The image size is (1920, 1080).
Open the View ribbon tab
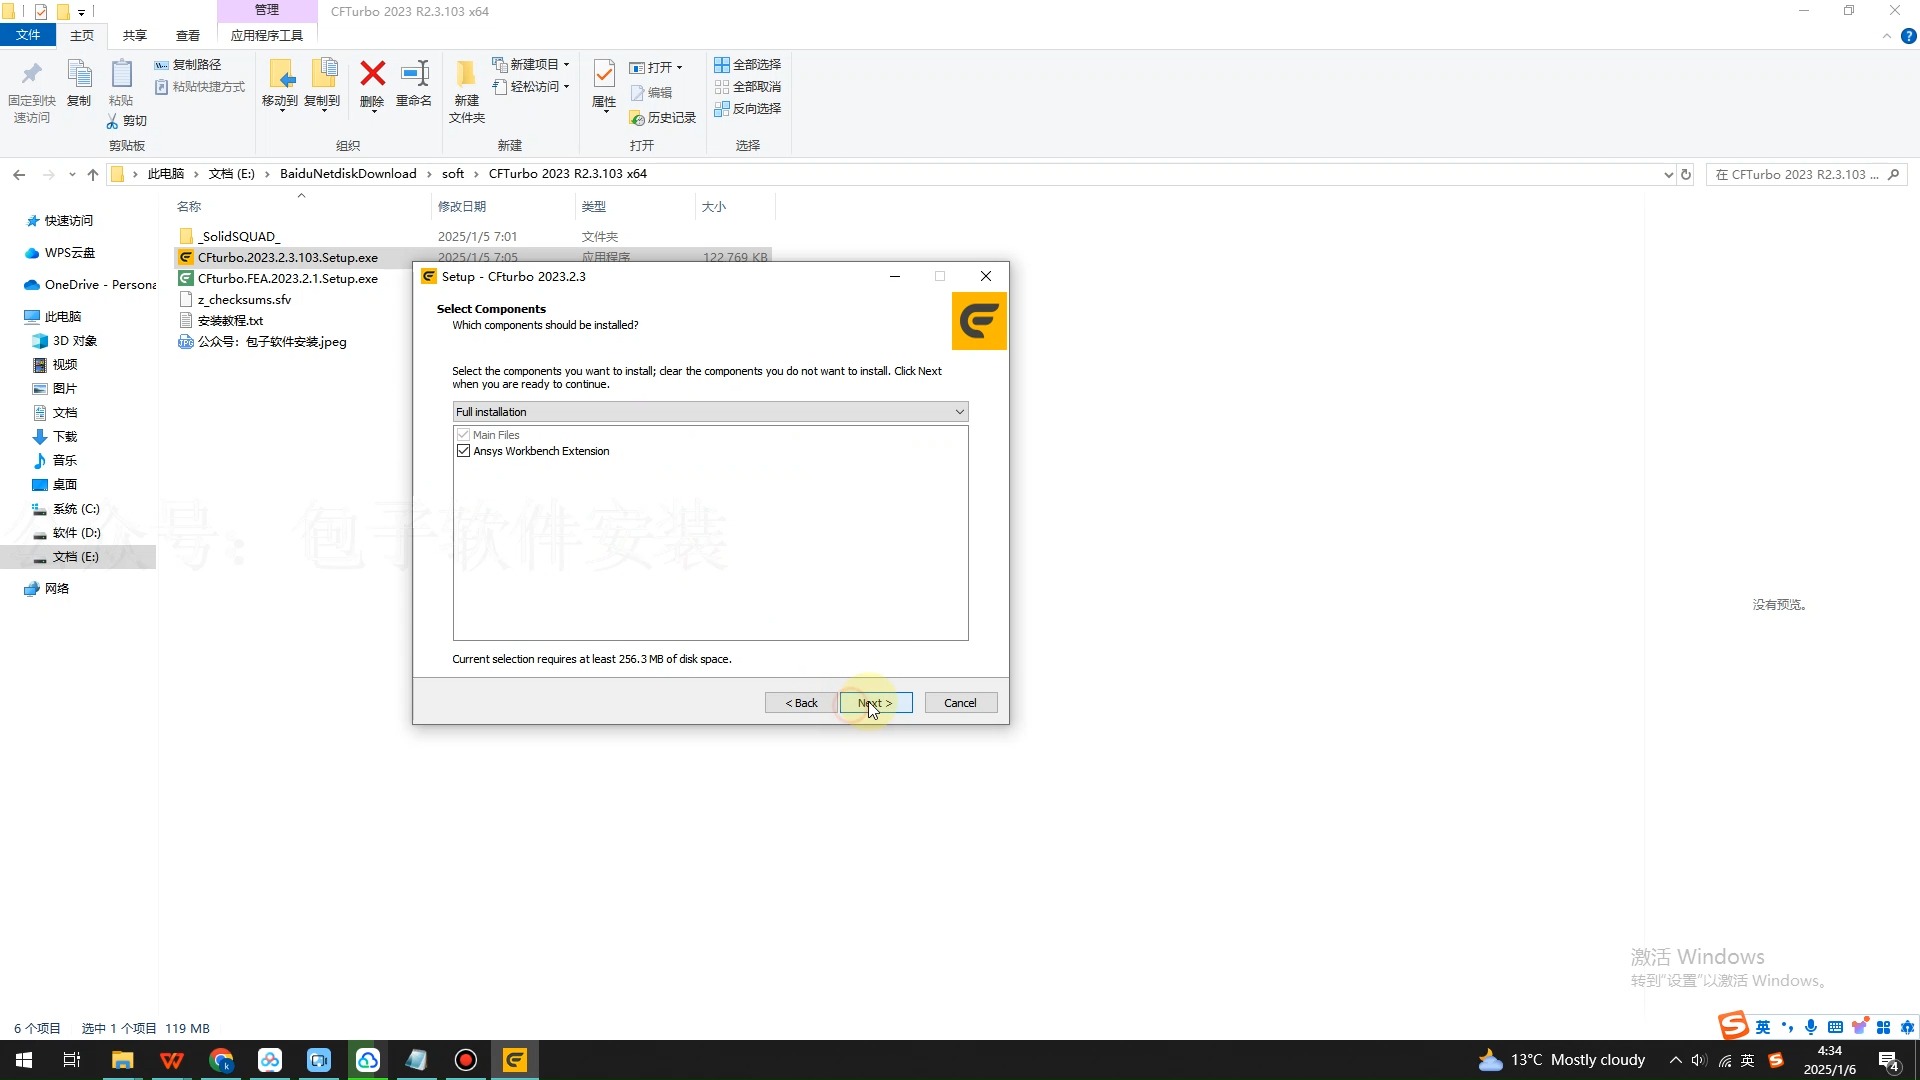[188, 35]
